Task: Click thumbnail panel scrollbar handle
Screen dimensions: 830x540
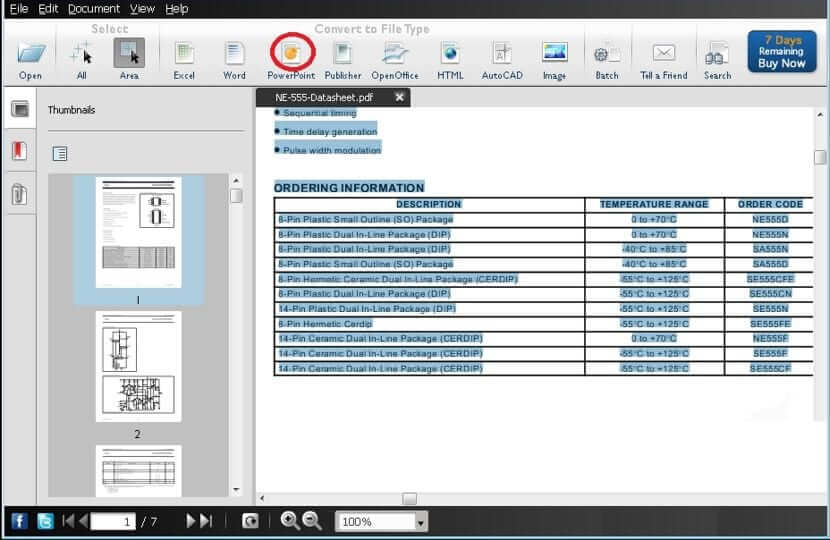Action: point(237,196)
